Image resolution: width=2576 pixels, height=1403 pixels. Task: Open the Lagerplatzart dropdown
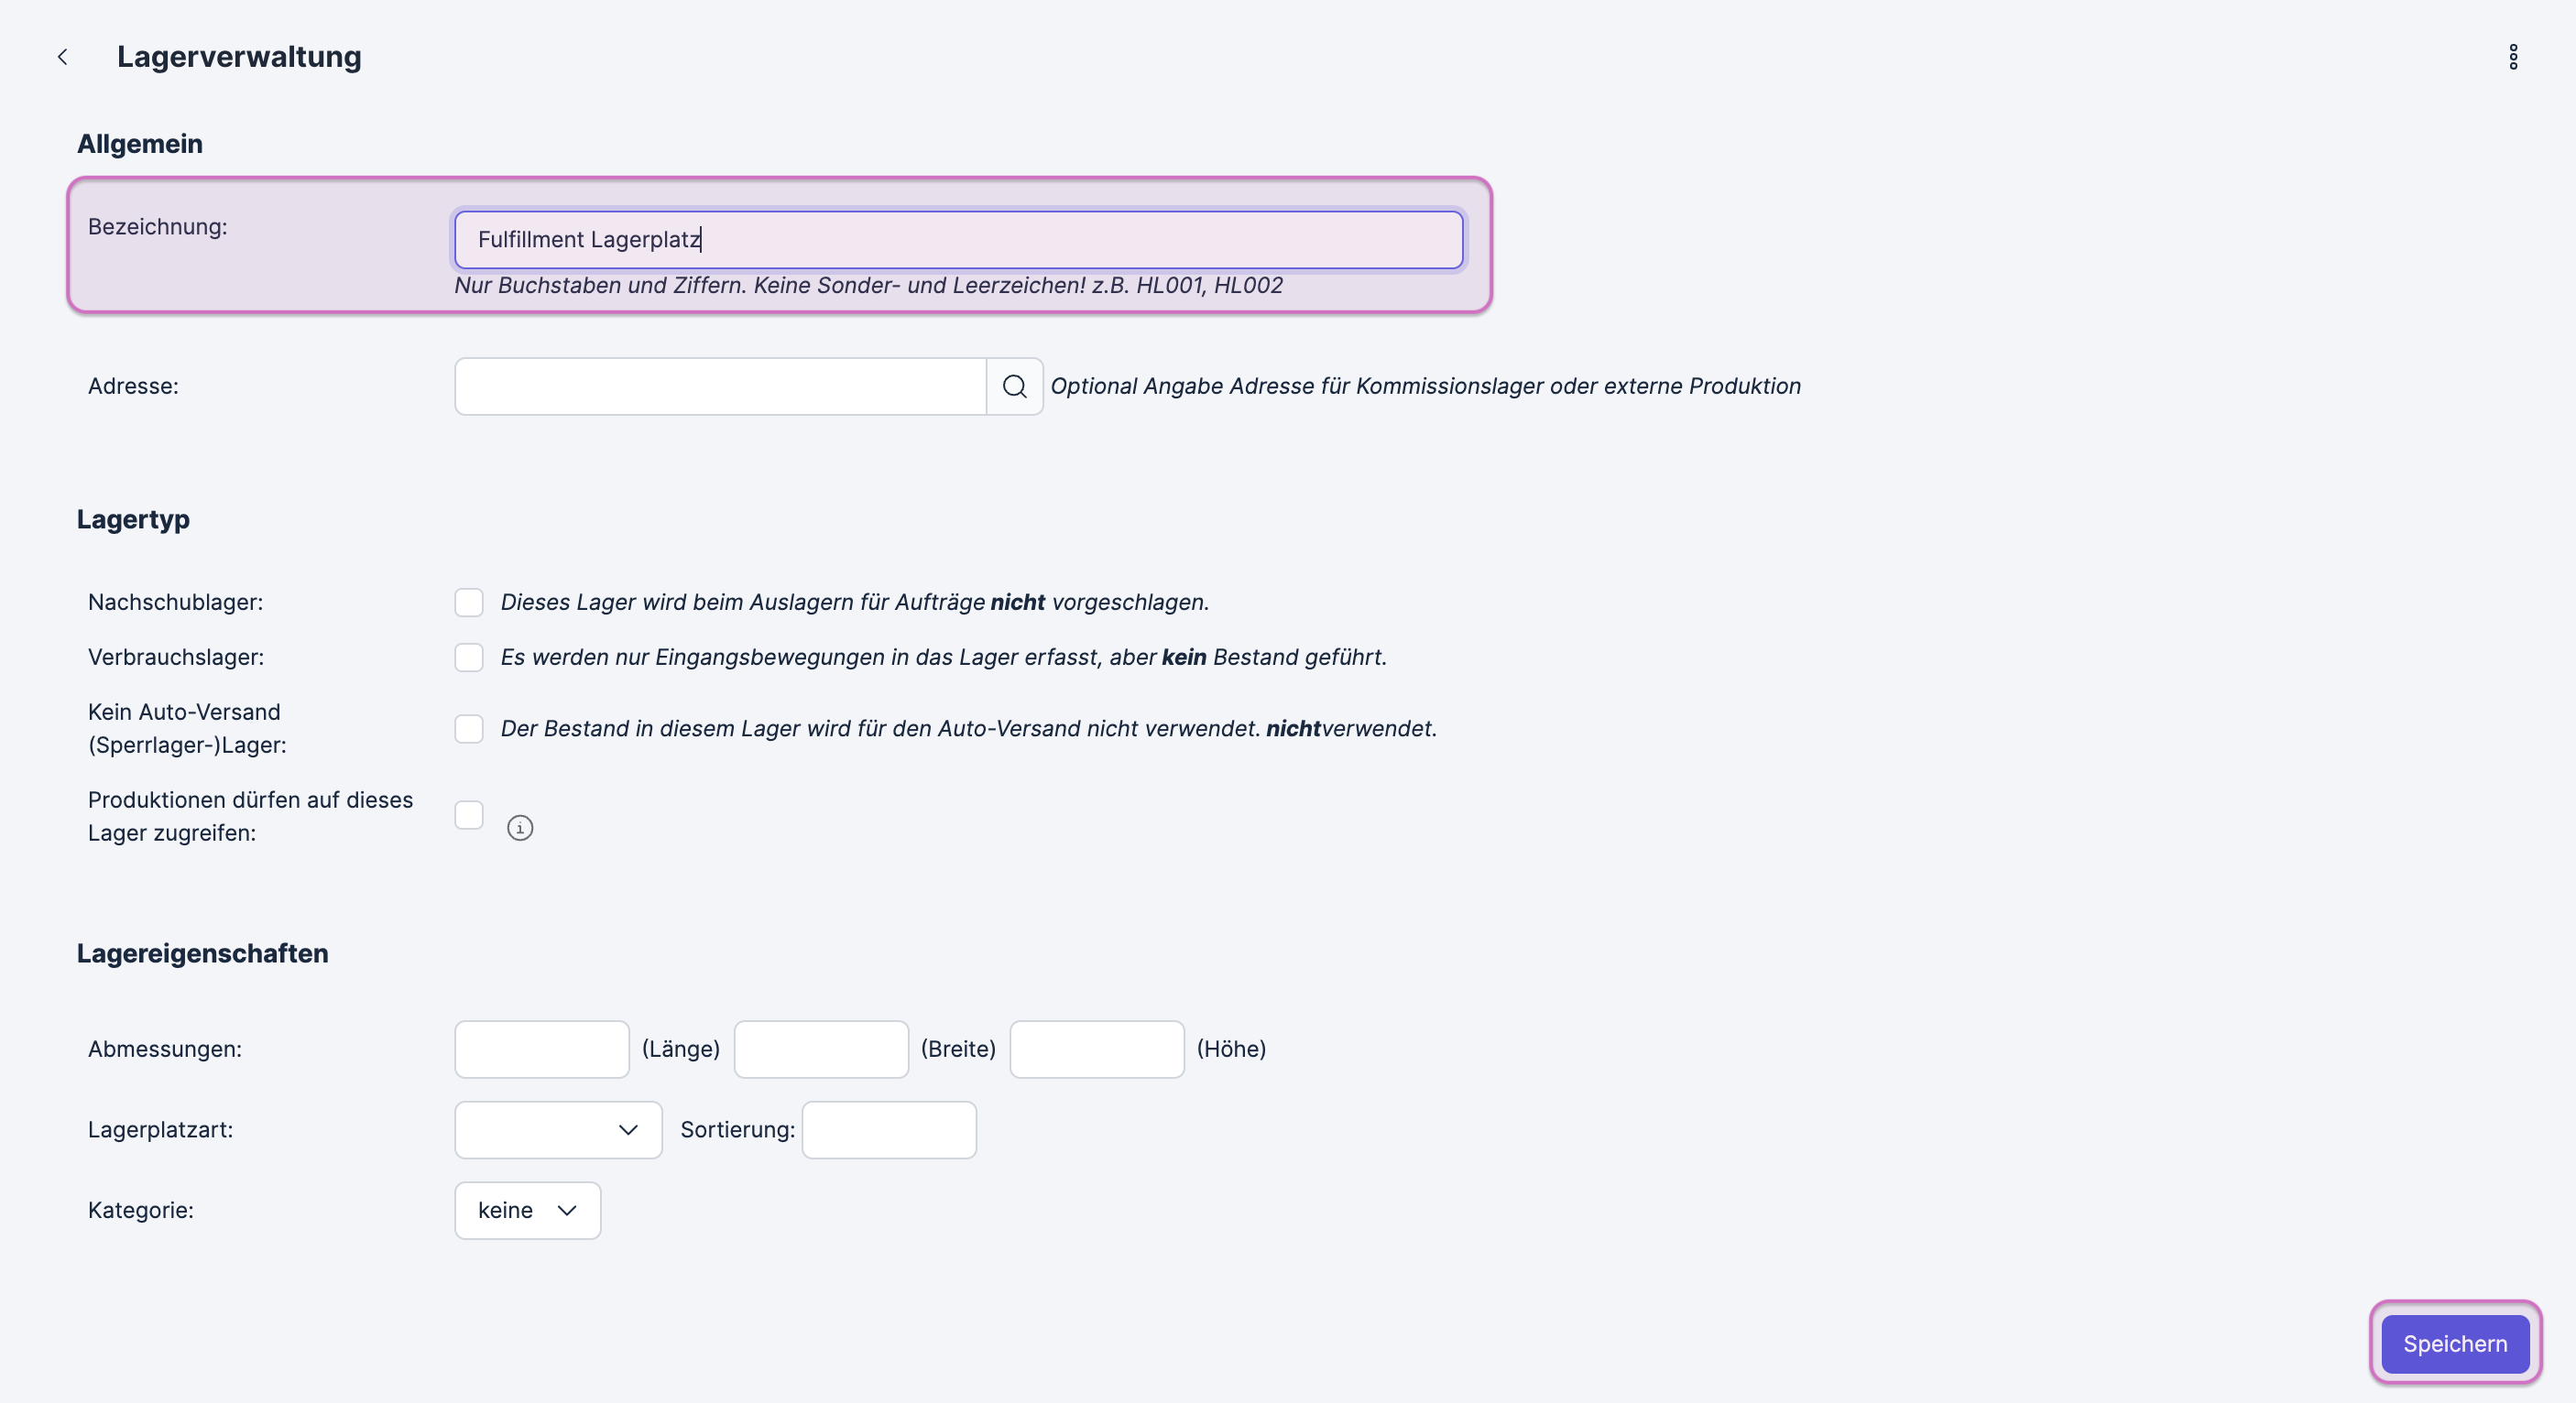(558, 1130)
